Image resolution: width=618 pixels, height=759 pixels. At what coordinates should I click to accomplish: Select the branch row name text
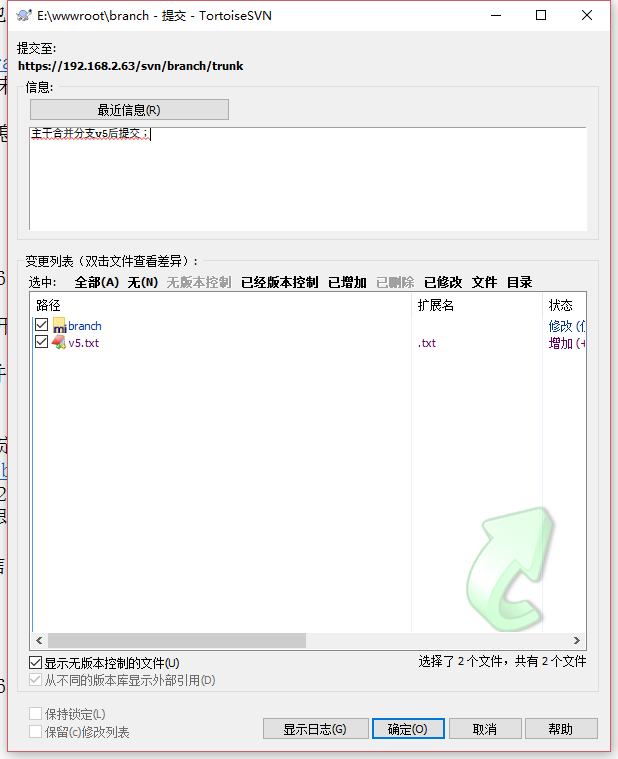tap(85, 326)
